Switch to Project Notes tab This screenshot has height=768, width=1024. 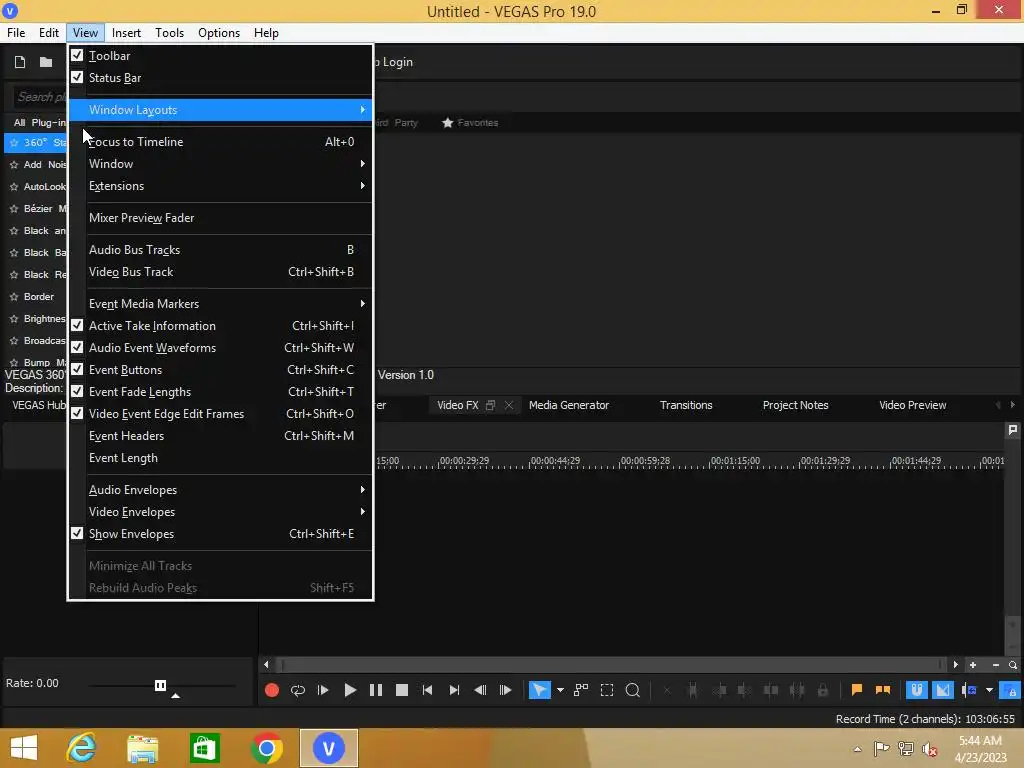tap(795, 406)
